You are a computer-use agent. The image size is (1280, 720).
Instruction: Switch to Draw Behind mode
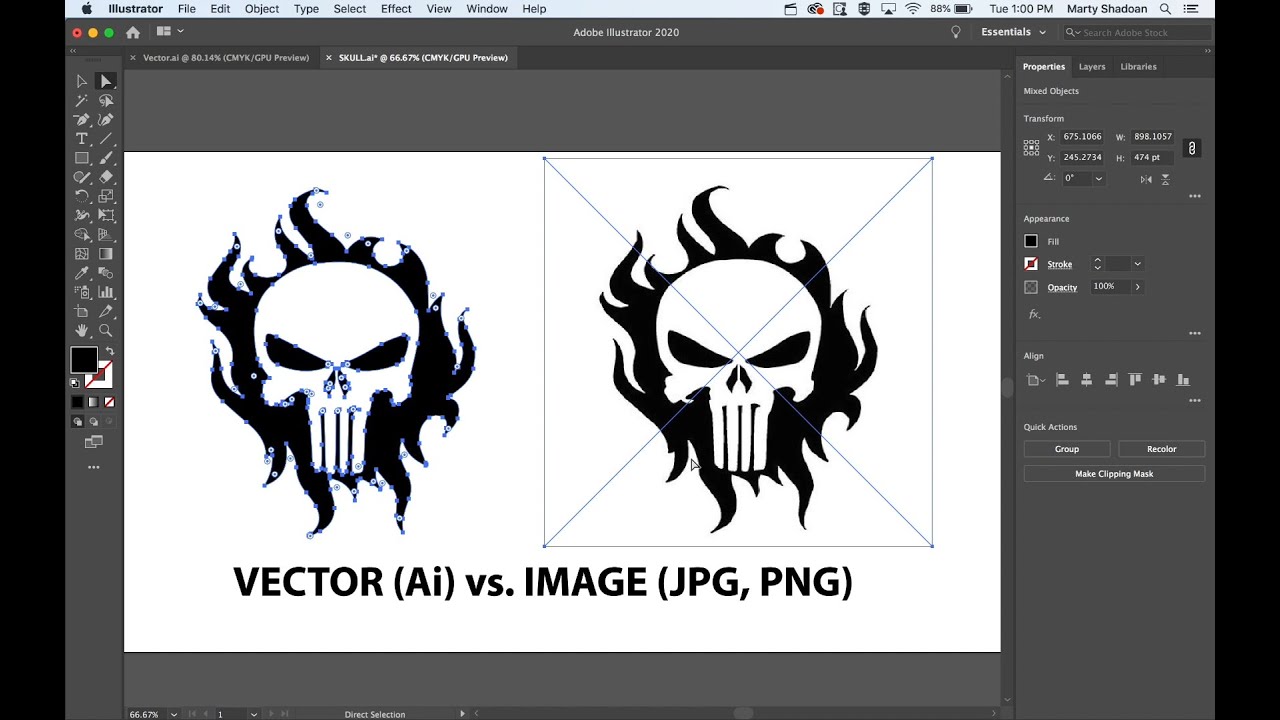pos(94,422)
